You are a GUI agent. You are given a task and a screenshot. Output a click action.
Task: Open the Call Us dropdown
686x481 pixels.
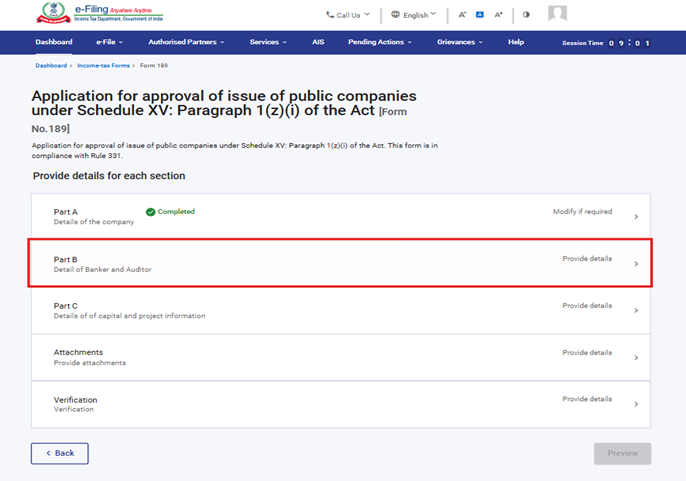pyautogui.click(x=348, y=15)
